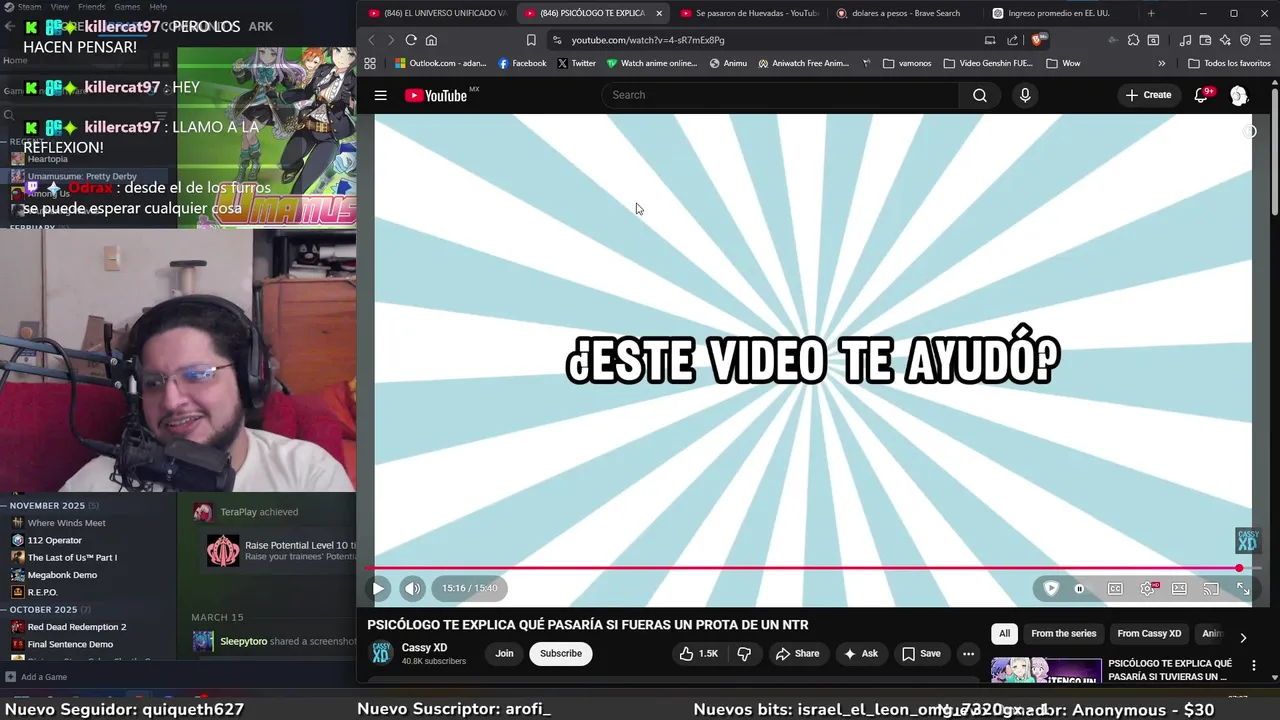Start voice search with the microphone icon
Viewport: 1280px width, 720px height.
(x=1024, y=95)
